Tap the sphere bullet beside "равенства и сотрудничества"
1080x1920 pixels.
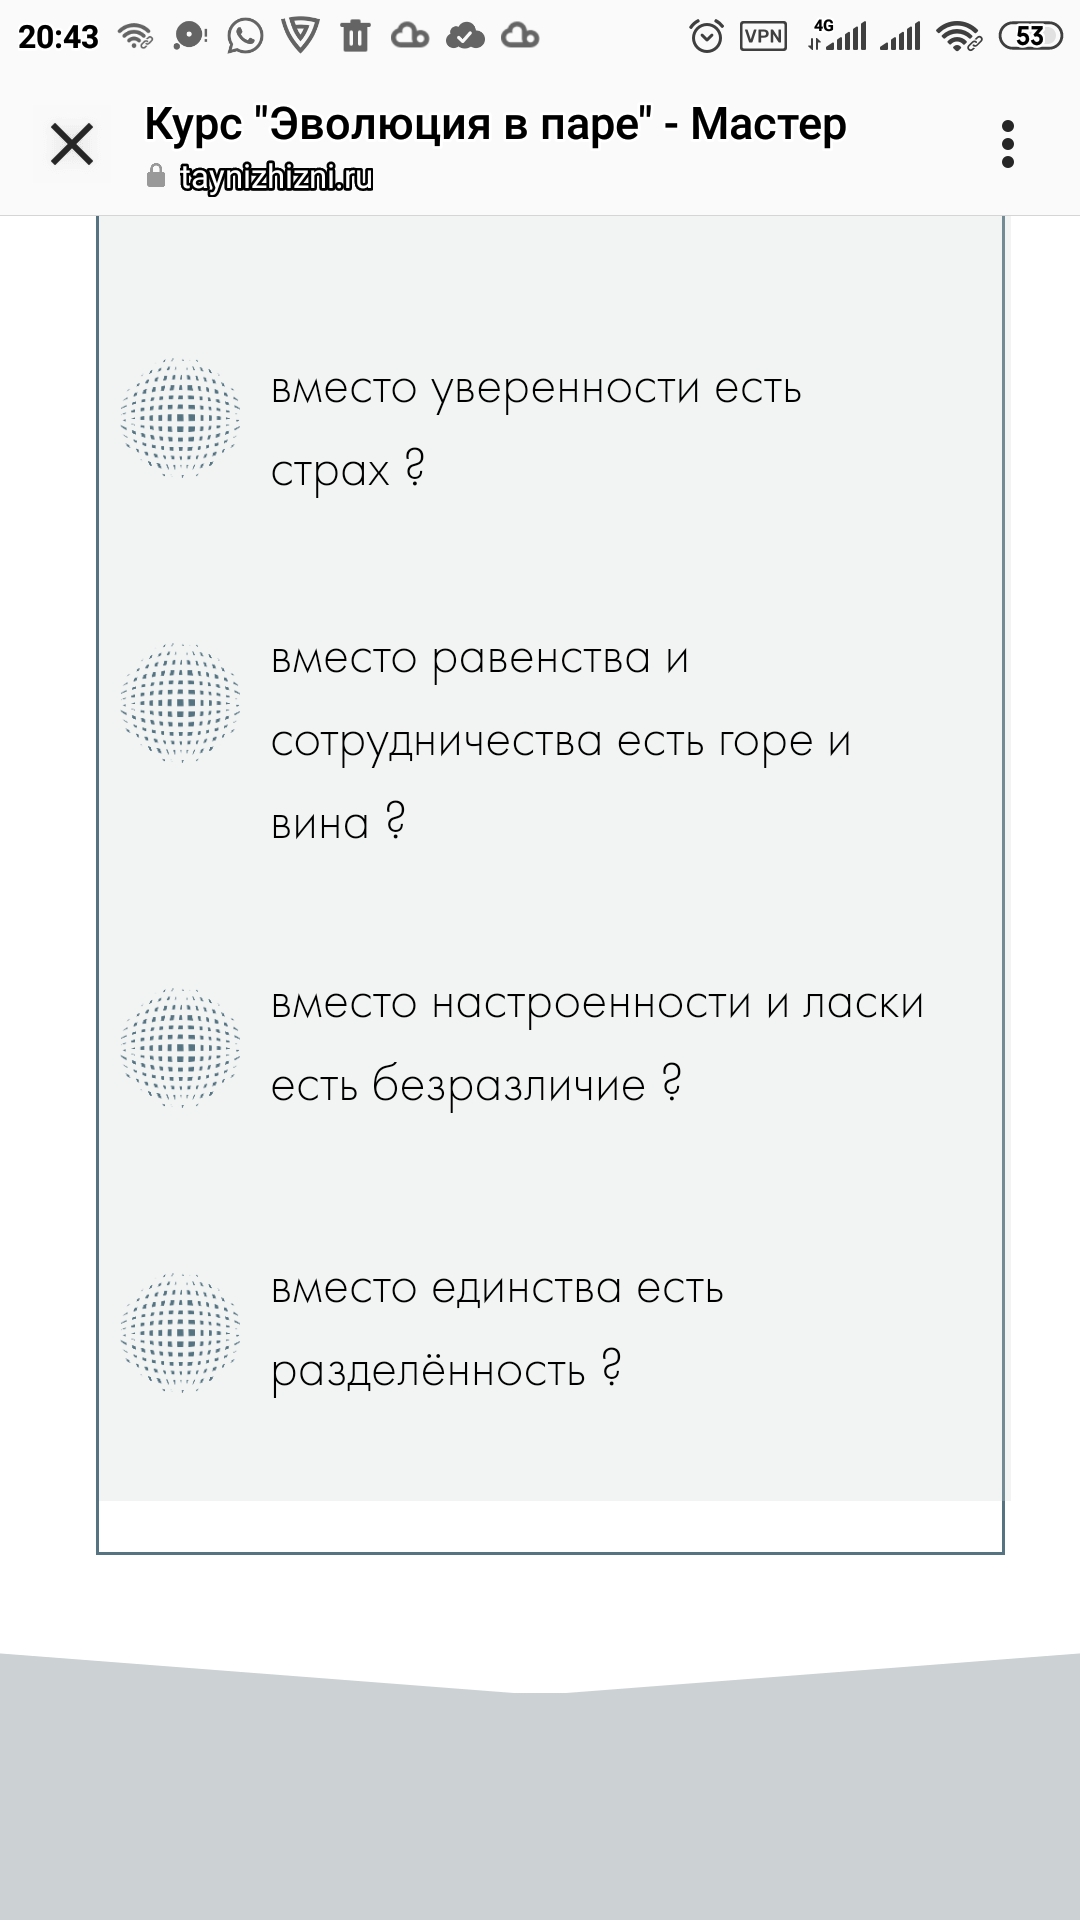tap(181, 702)
